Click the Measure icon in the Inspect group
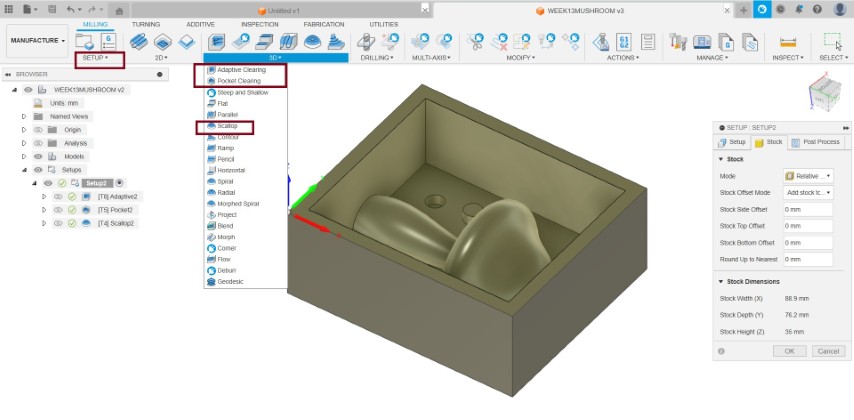 [788, 42]
